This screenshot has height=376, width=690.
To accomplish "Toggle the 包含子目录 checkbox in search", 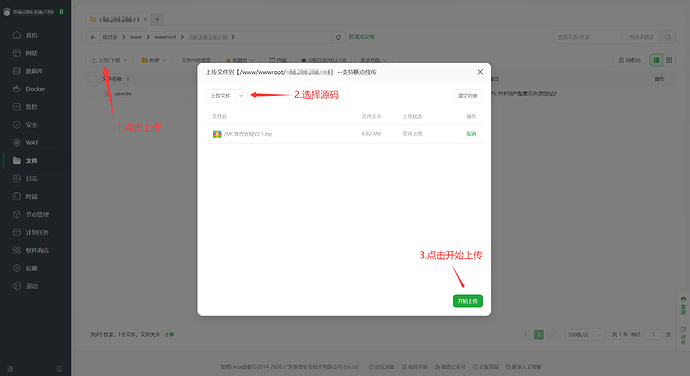I will tap(624, 37).
